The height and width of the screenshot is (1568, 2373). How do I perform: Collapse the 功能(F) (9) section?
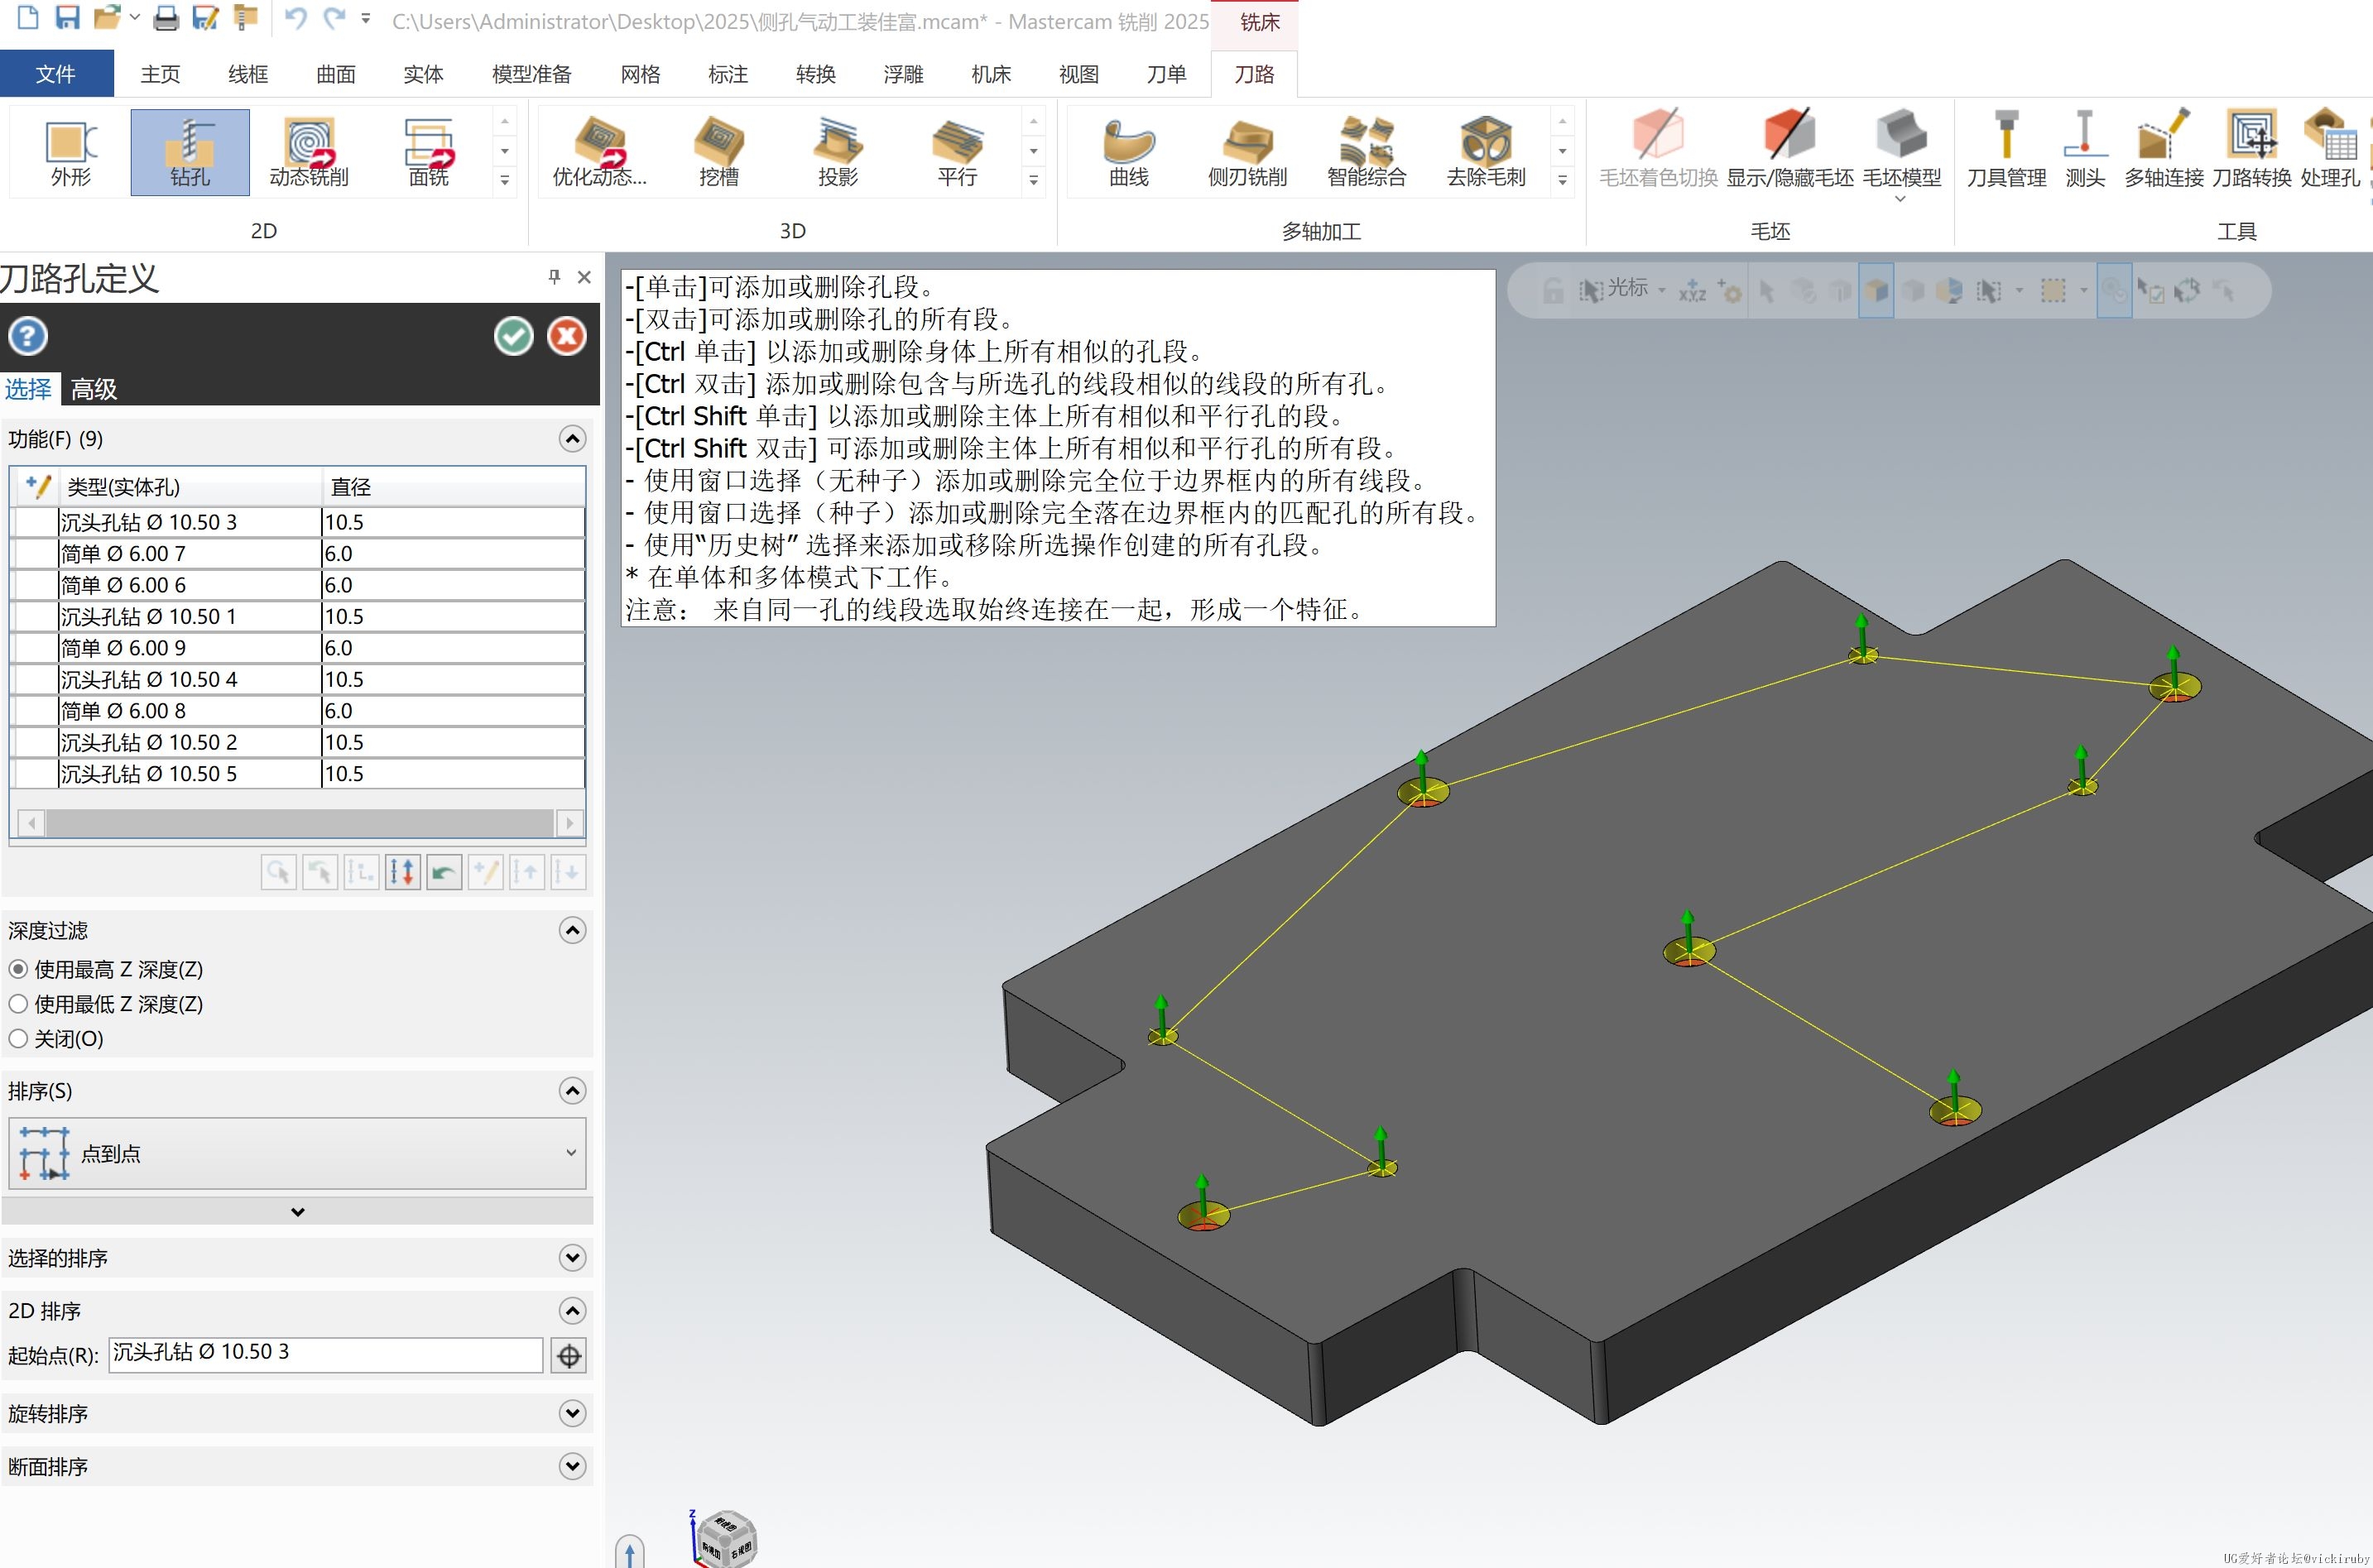[572, 439]
